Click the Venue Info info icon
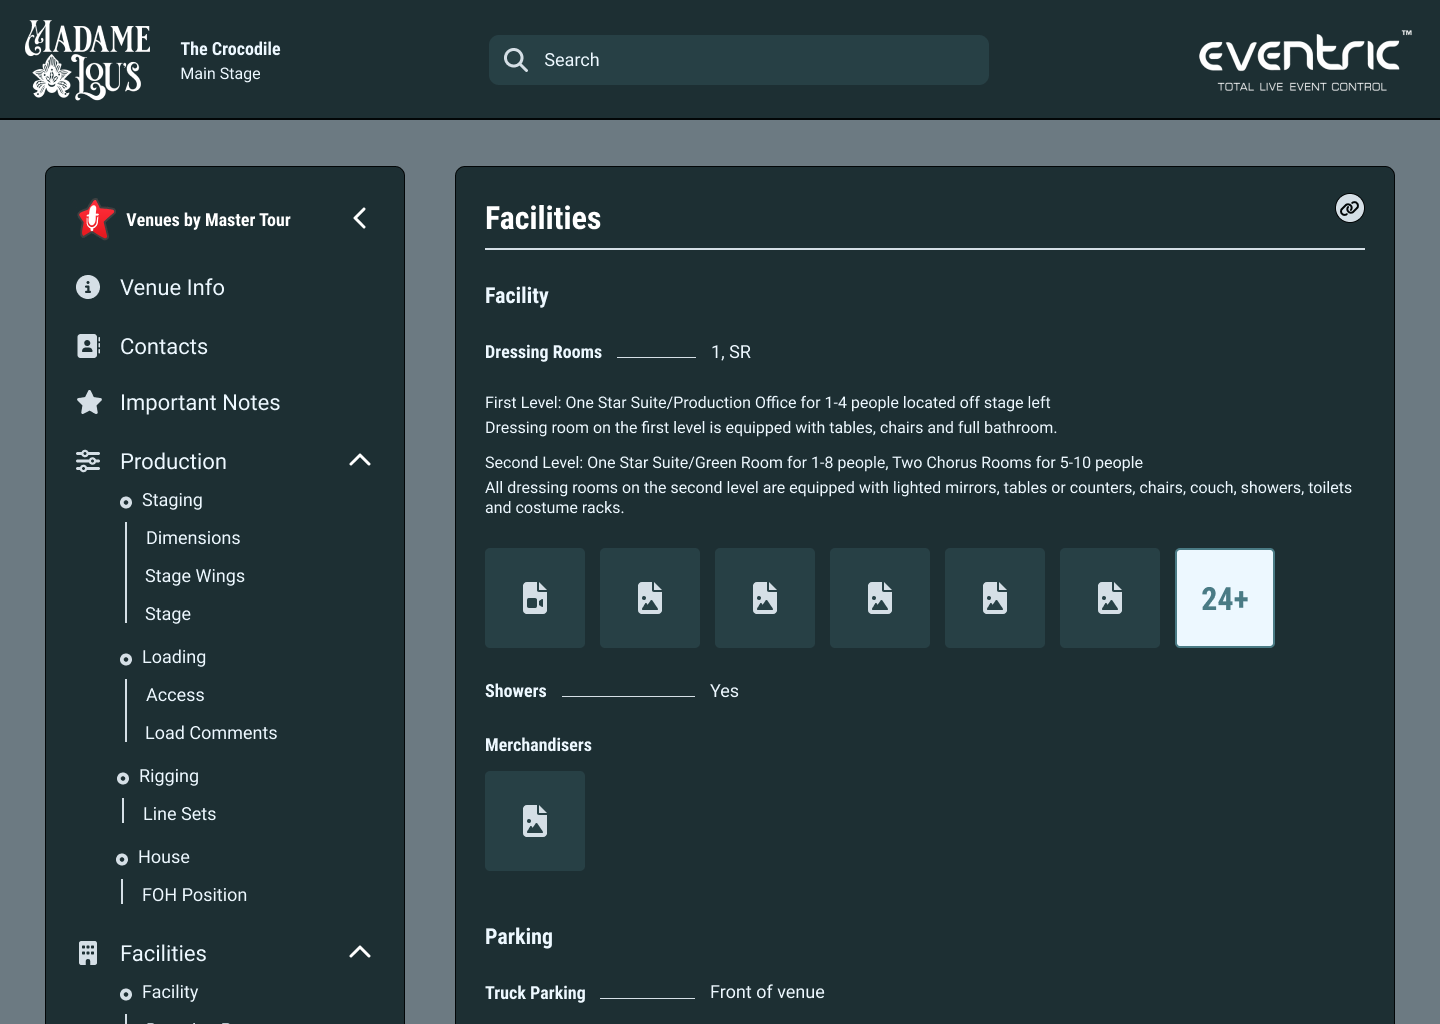The height and width of the screenshot is (1024, 1440). pos(88,287)
